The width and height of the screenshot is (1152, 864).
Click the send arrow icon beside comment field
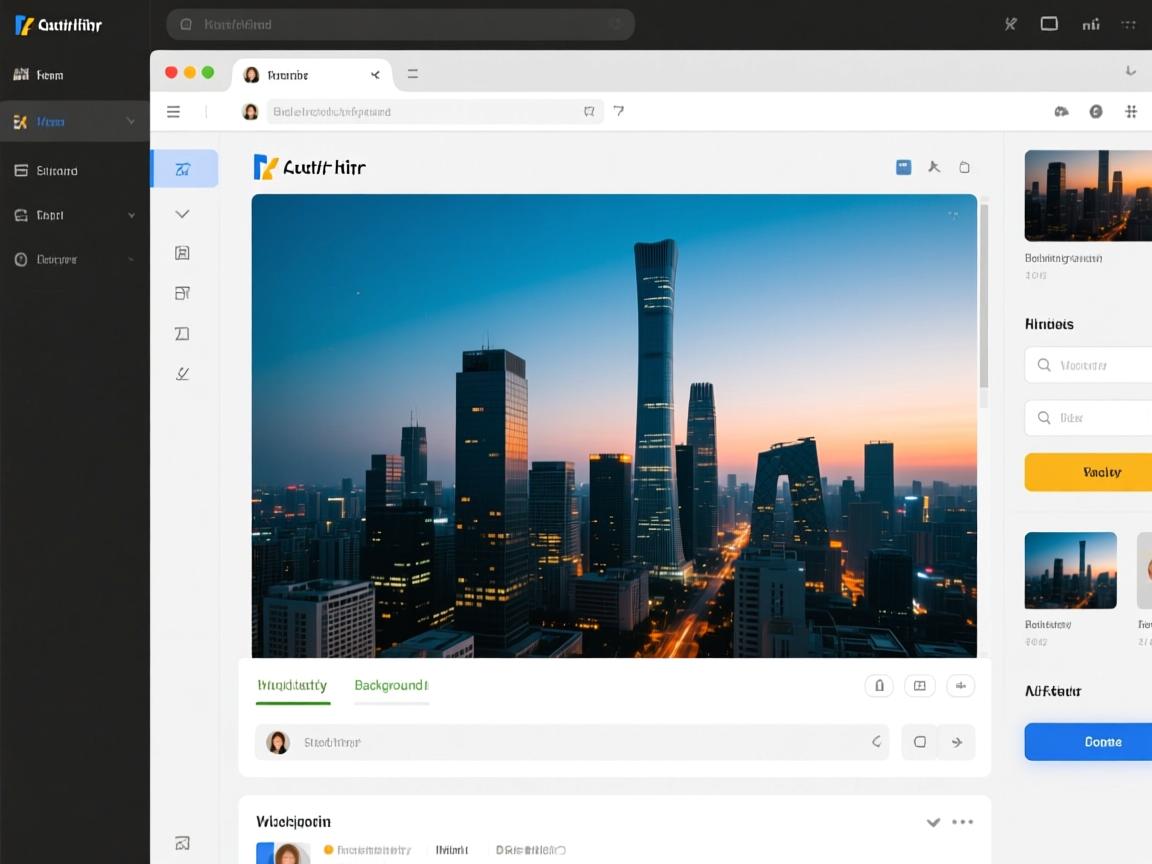point(956,742)
